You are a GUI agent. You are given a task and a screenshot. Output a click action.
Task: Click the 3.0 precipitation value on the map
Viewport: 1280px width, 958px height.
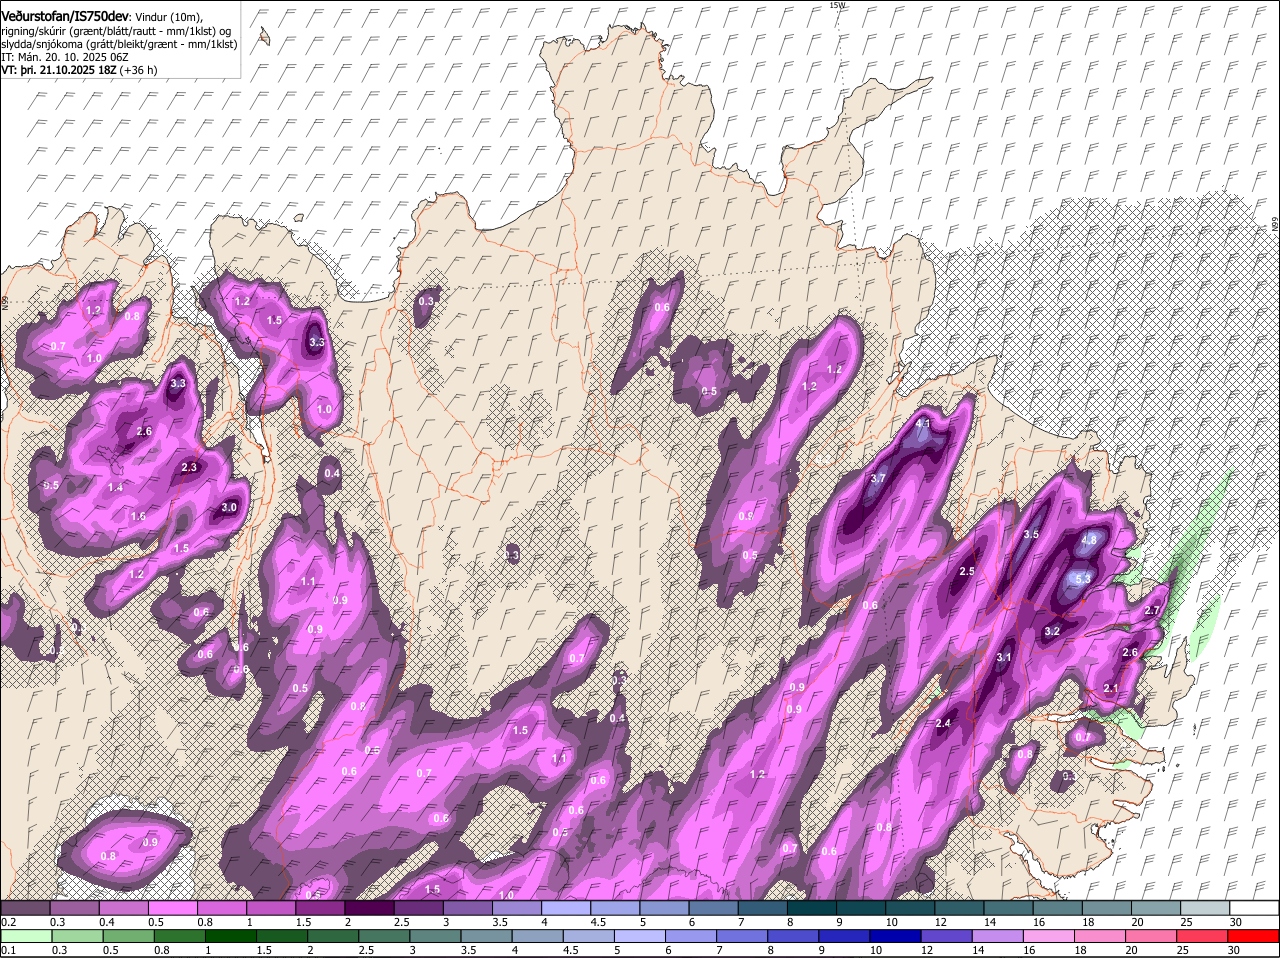click(x=229, y=508)
